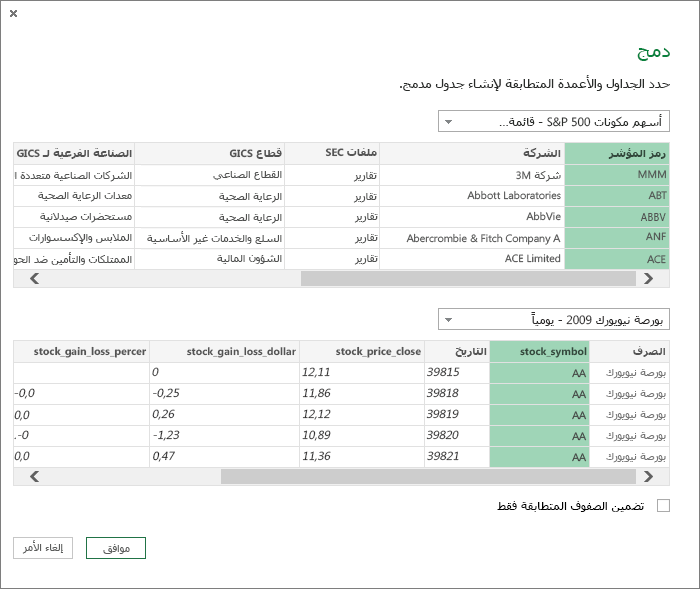Viewport: 700px width, 589px height.
Task: Select the رمز المؤشر column header
Action: click(x=617, y=154)
